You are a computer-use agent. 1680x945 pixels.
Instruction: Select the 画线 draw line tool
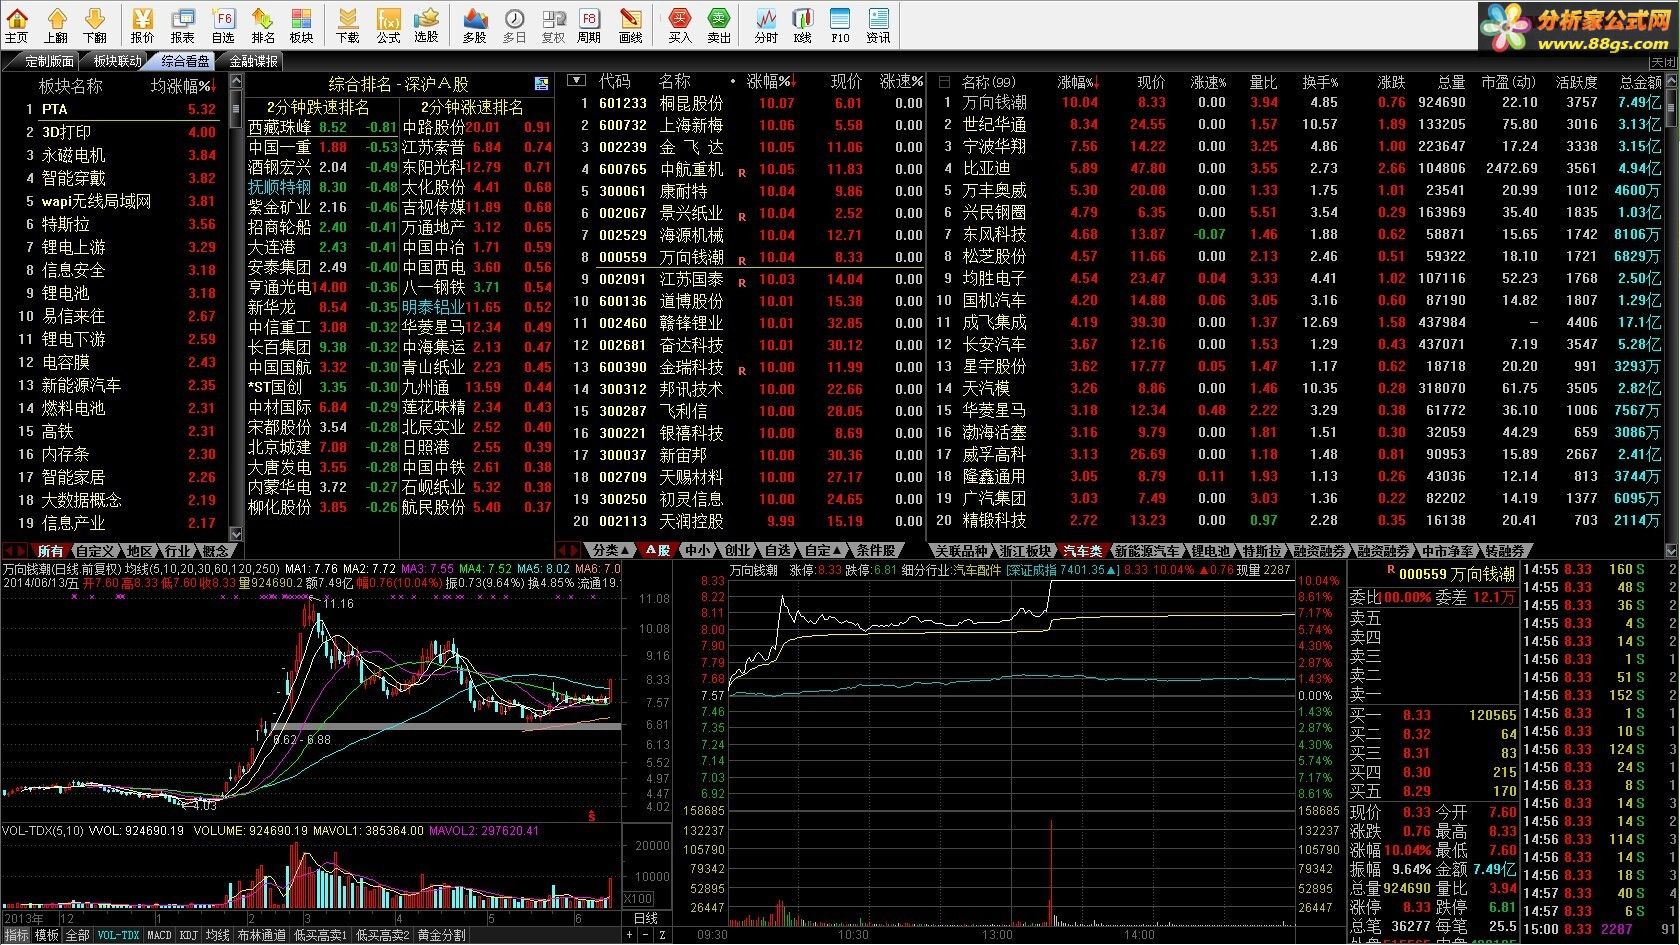point(630,25)
